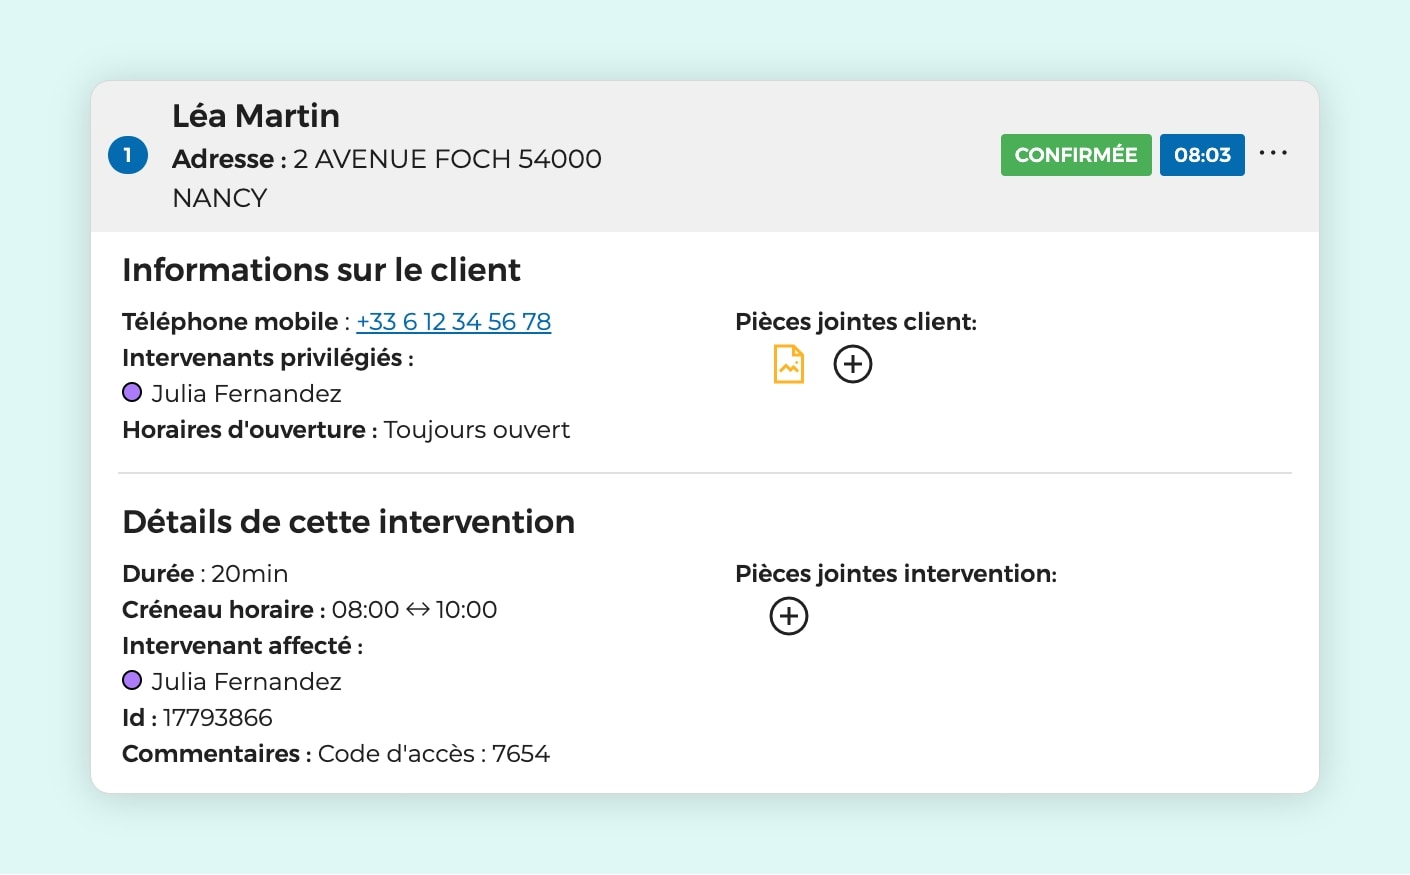Click the client name Léa Martin
Viewport: 1410px width, 875px height.
pos(256,116)
